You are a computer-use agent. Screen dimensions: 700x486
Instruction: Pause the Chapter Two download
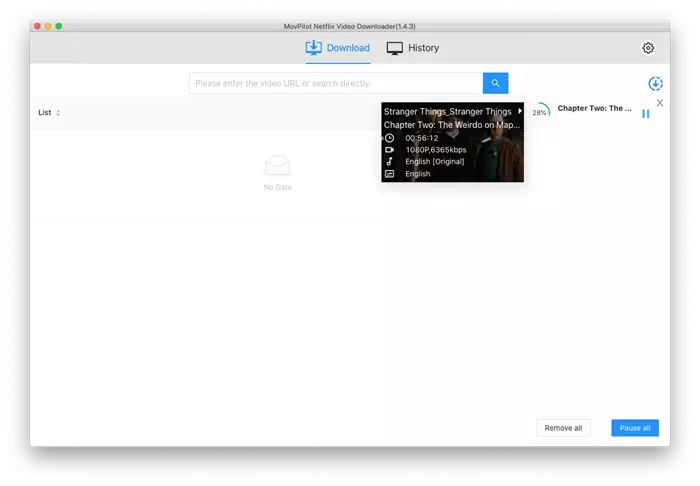tap(645, 113)
